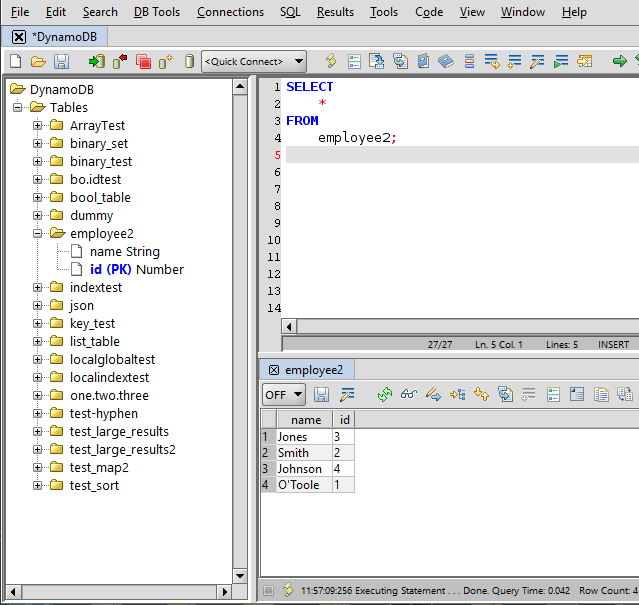Expand the localglobaltest table

pos(37,359)
